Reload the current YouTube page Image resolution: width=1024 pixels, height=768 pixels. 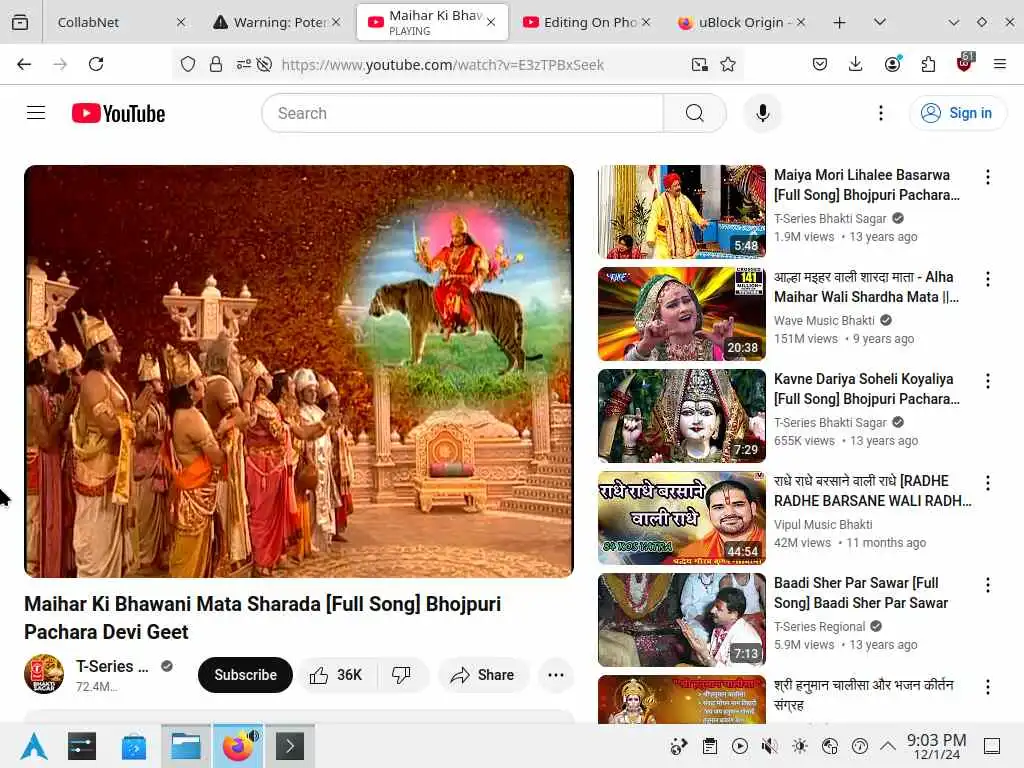click(x=96, y=64)
